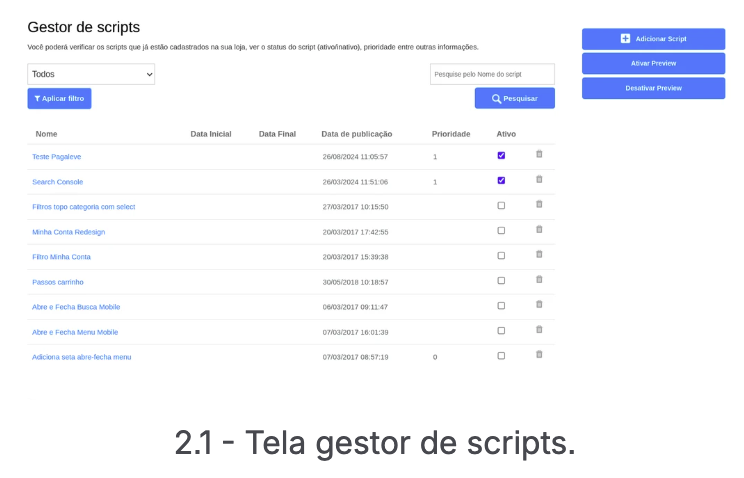Open the Todos filter dropdown

tap(91, 74)
